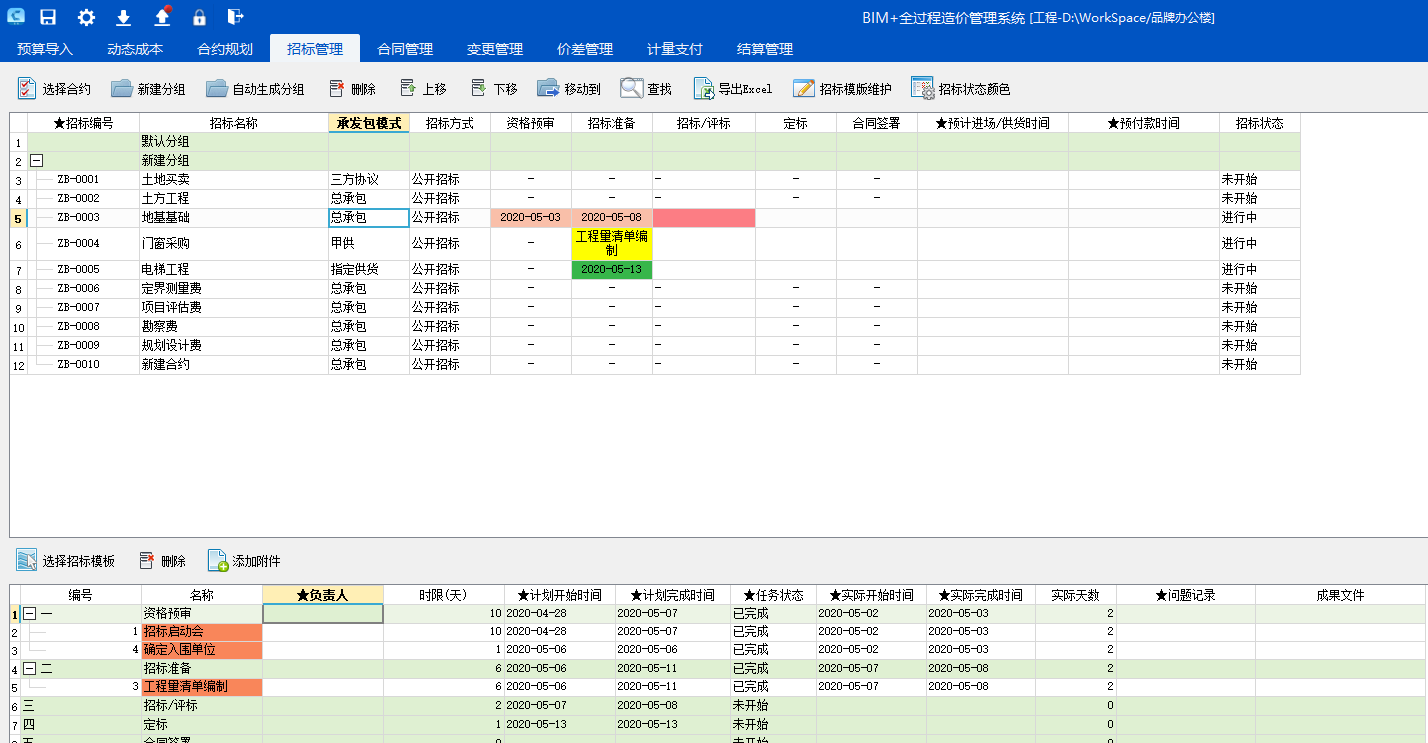The width and height of the screenshot is (1428, 743).
Task: Click the 负责人 column header
Action: tap(323, 595)
